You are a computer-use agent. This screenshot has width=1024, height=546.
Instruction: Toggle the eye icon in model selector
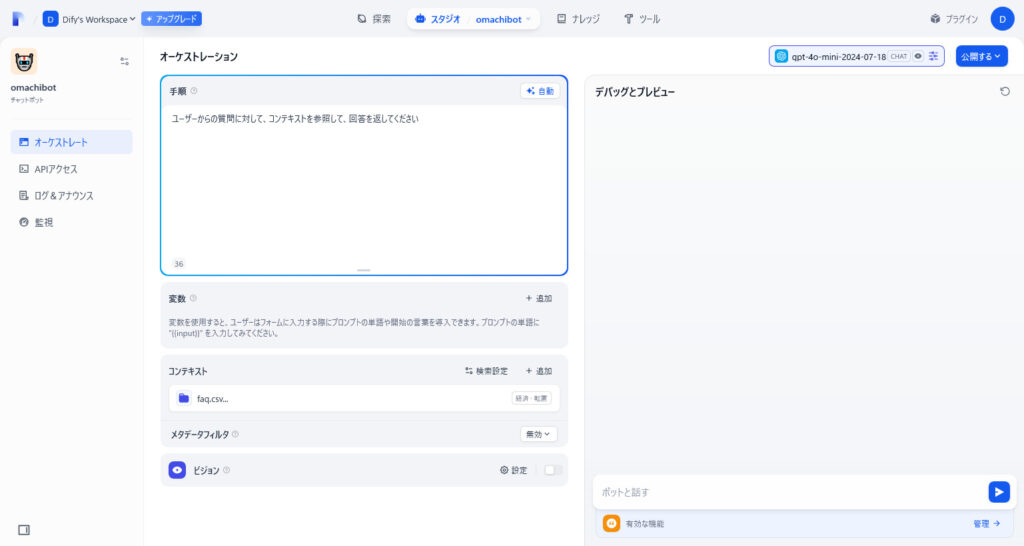coord(918,56)
